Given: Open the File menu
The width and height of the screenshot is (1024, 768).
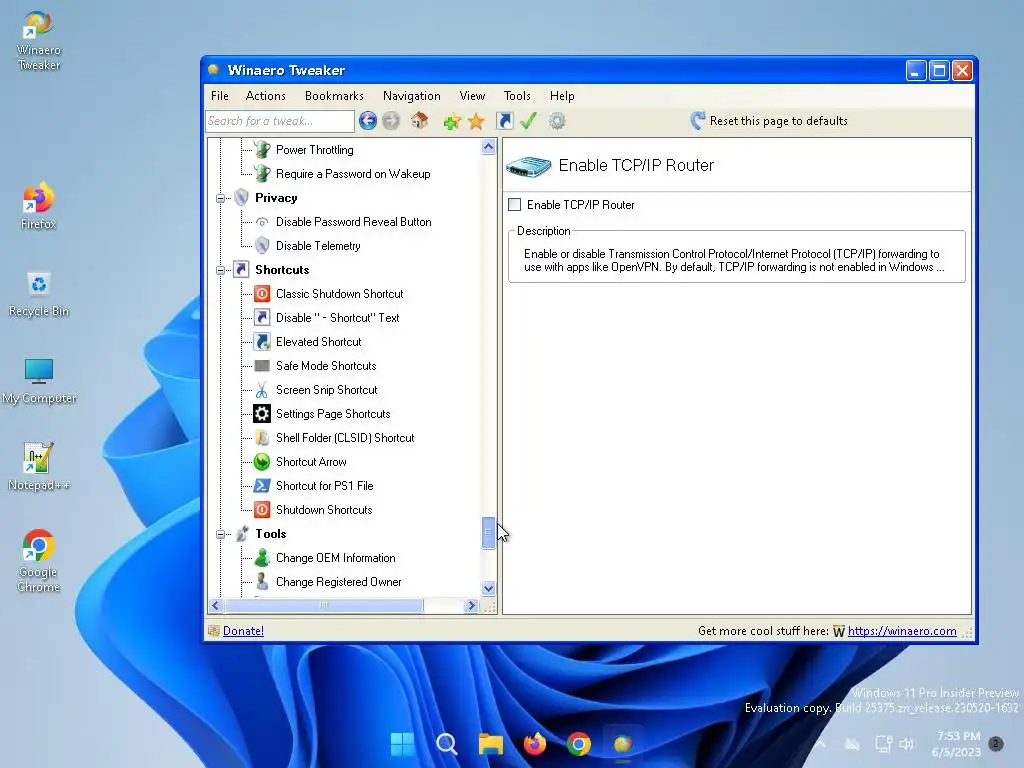Looking at the screenshot, I should click(x=219, y=96).
